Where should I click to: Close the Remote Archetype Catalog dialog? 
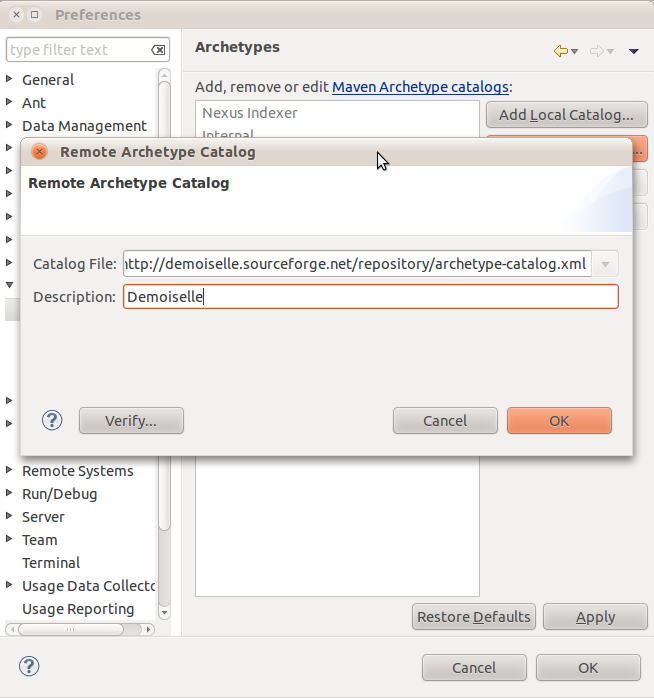pos(39,152)
